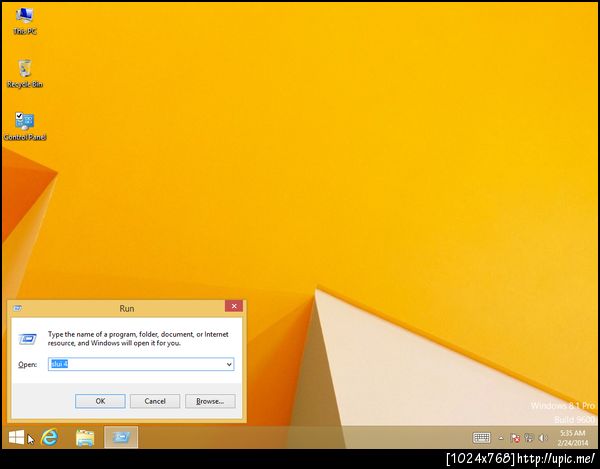Expand the Open combo box dropdown arrow
The width and height of the screenshot is (600, 469).
tap(229, 364)
